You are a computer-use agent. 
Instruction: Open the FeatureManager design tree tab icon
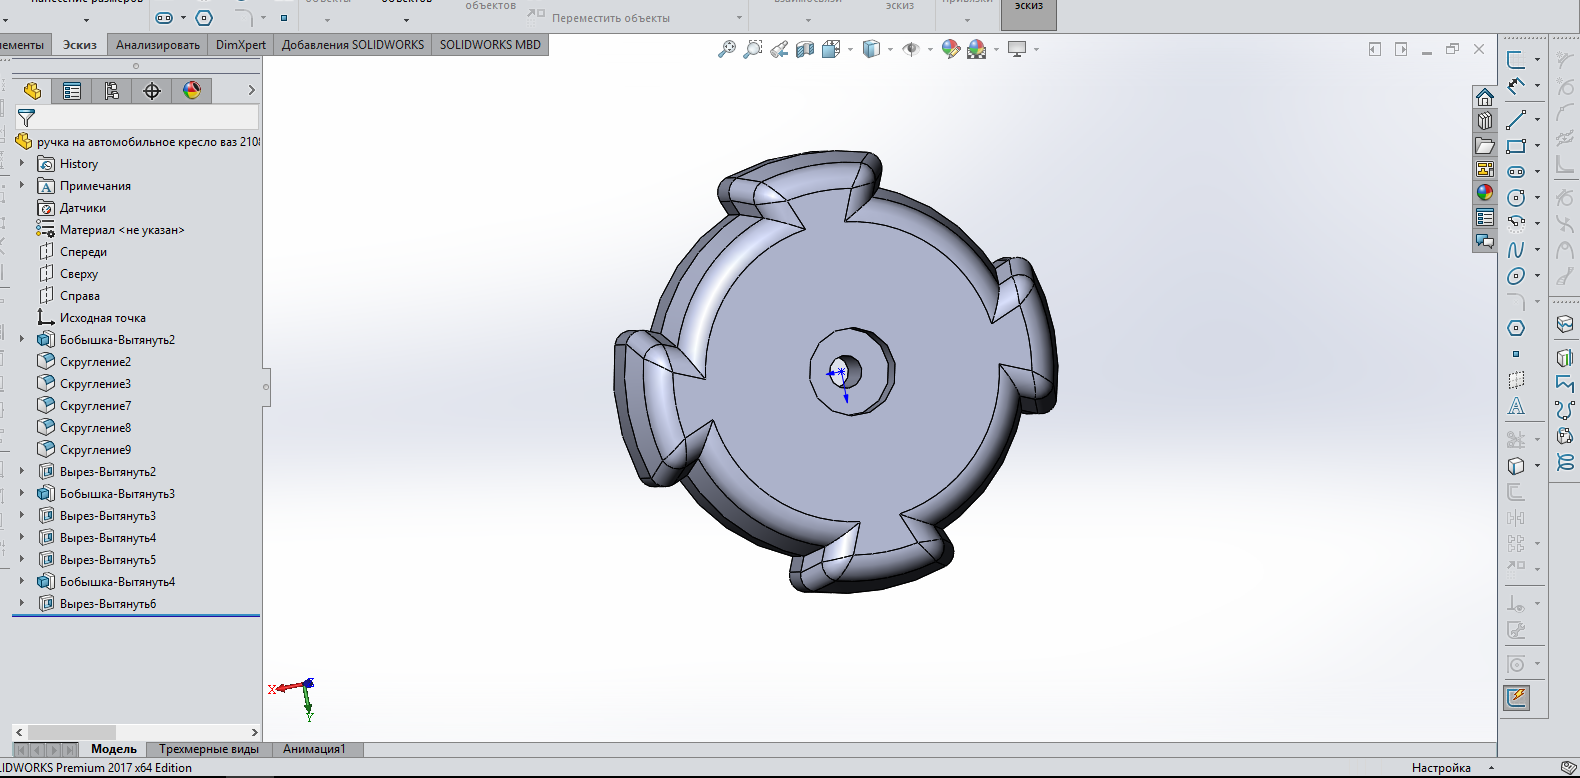pyautogui.click(x=32, y=91)
